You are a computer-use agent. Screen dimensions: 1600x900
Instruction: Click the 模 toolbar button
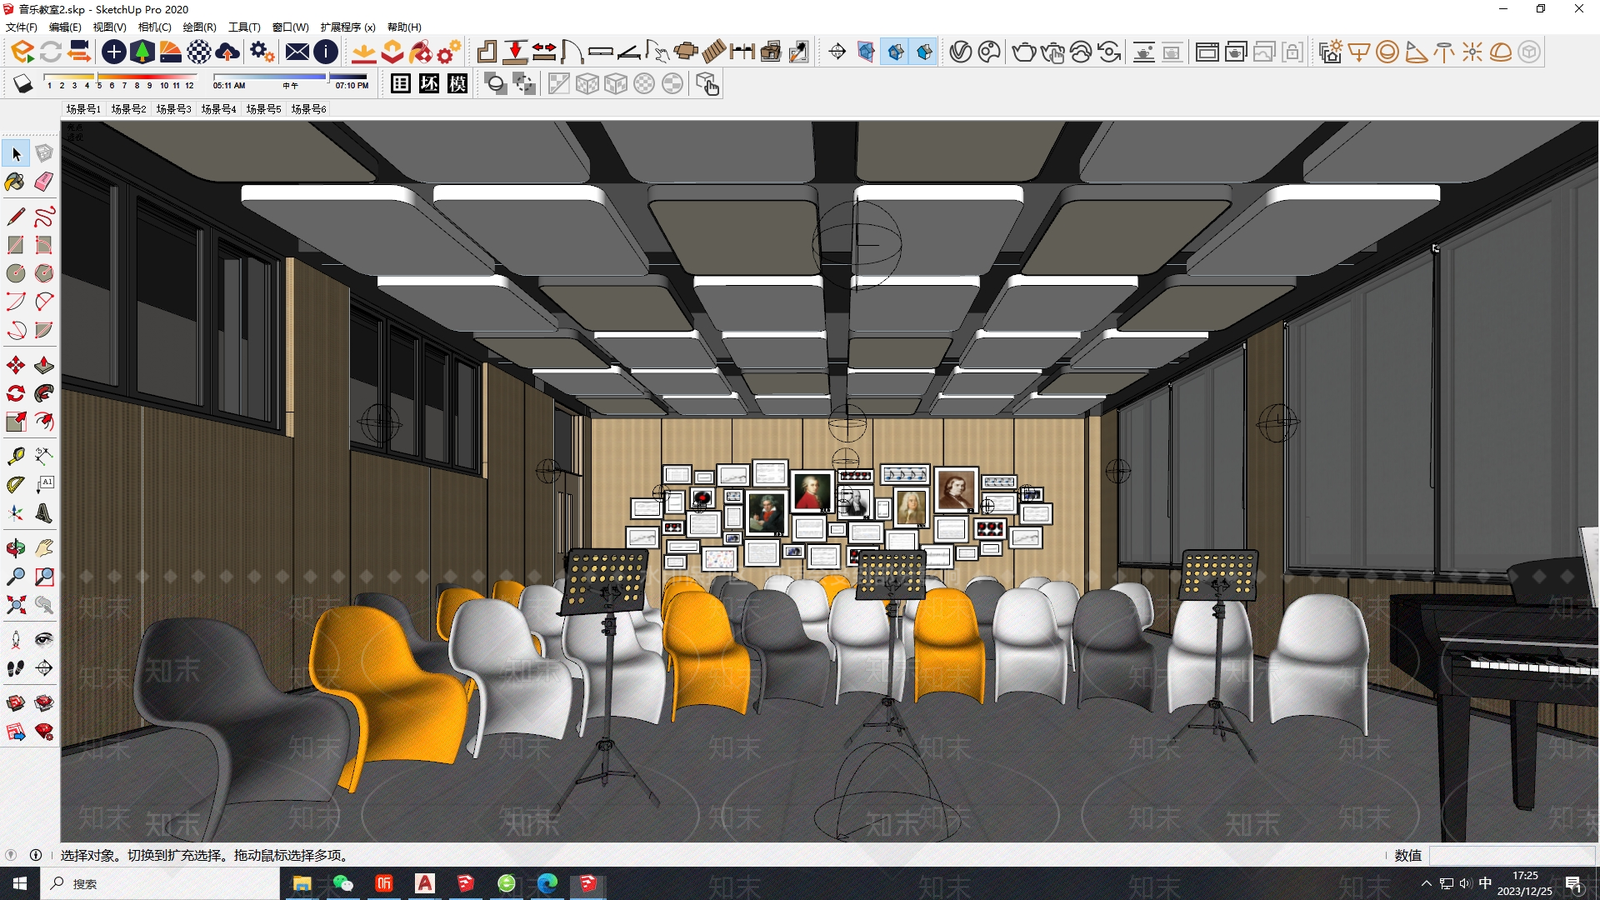tap(457, 84)
